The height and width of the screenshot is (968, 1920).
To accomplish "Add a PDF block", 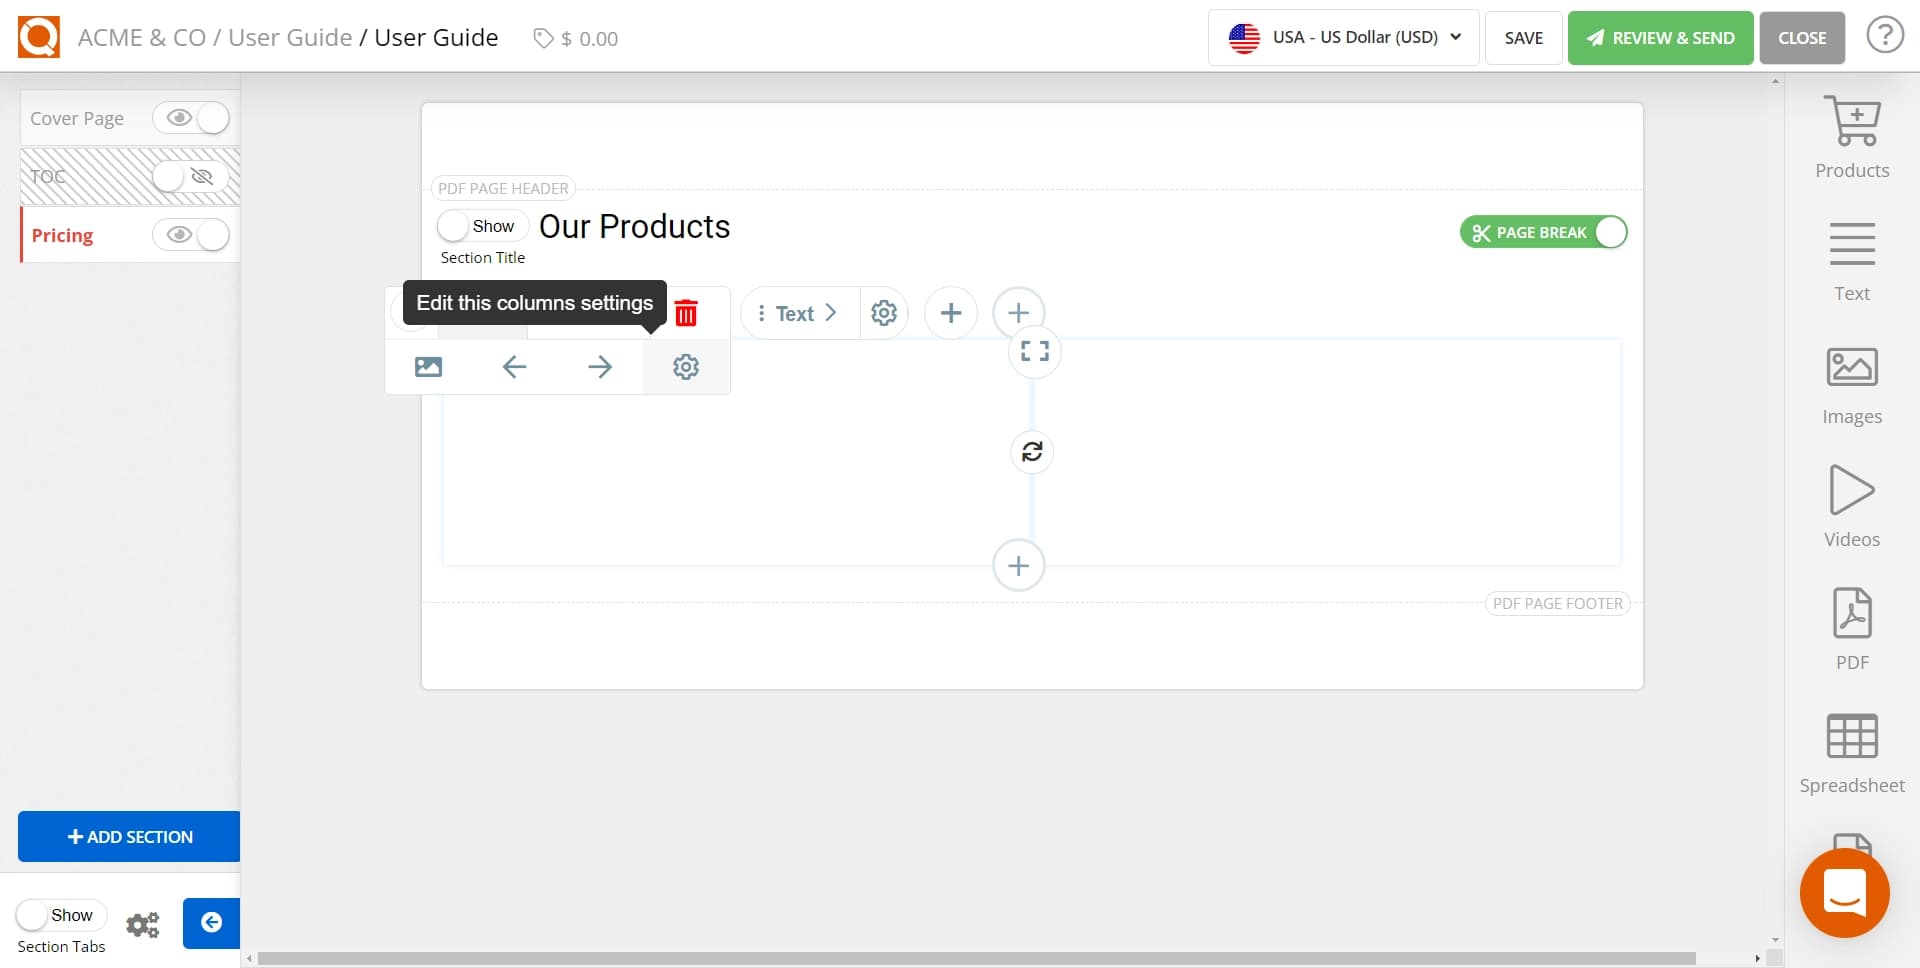I will 1852,625.
